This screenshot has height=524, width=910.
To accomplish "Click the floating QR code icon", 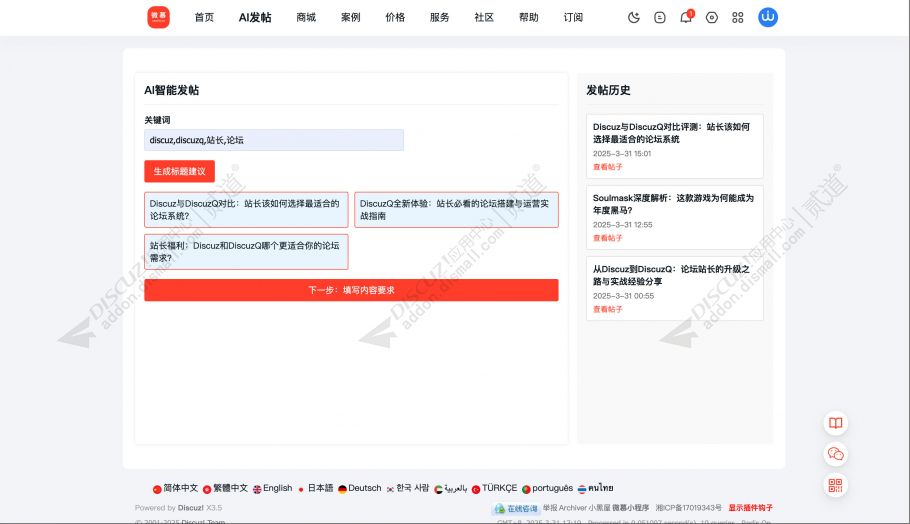I will 836,485.
